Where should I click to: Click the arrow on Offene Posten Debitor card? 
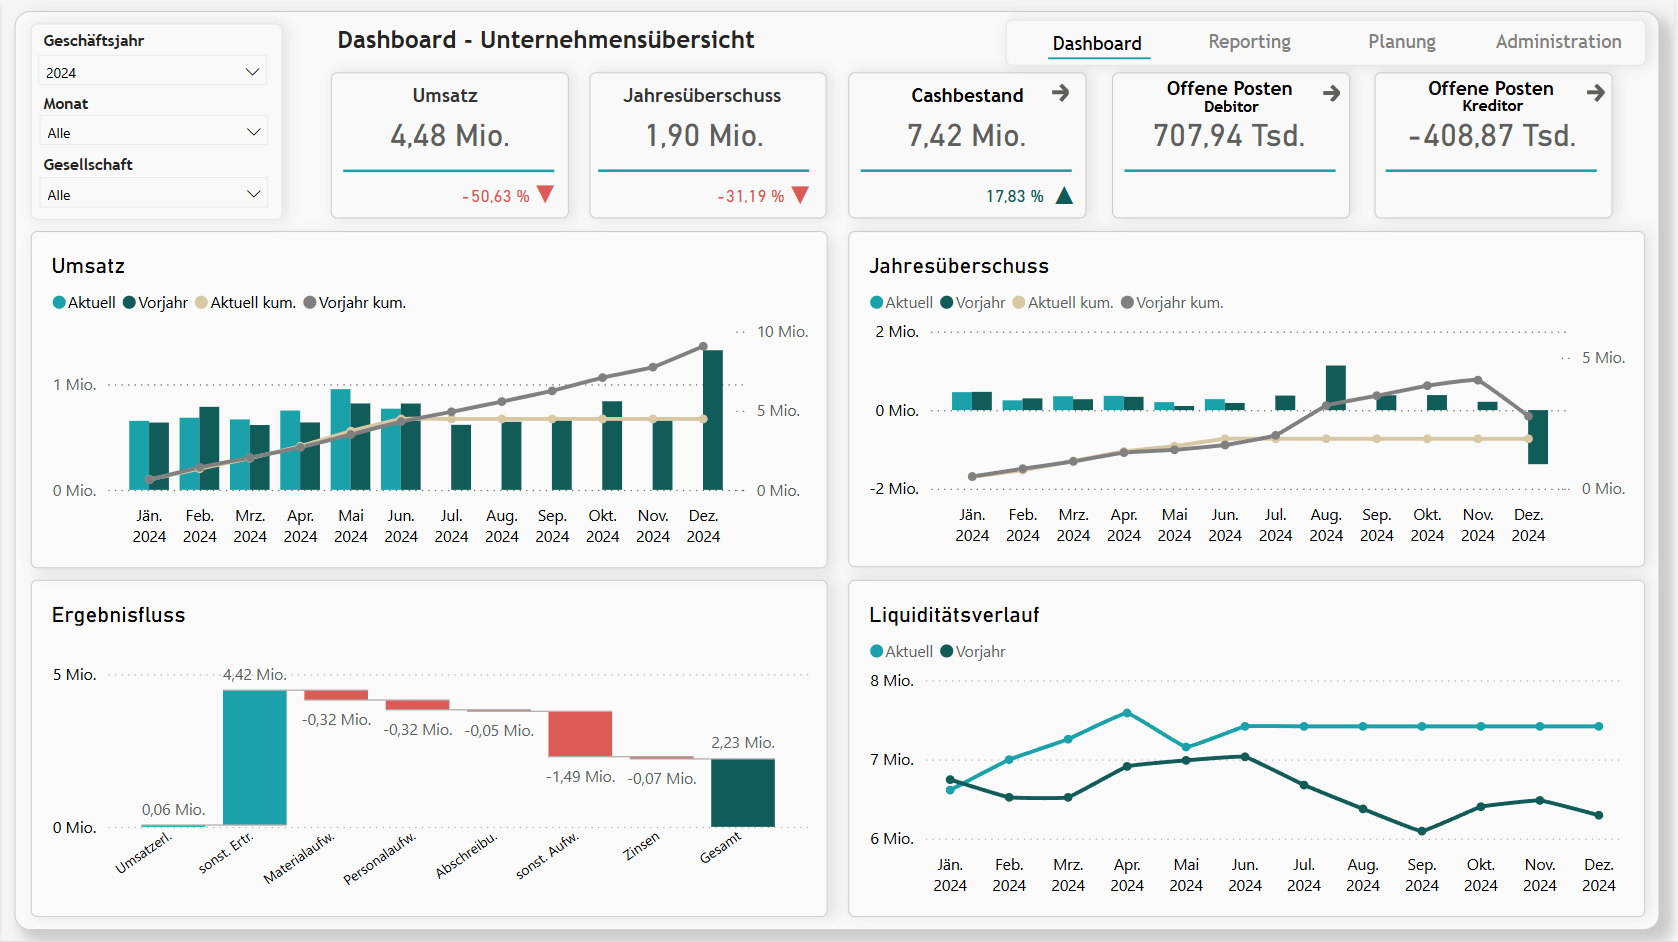1331,93
